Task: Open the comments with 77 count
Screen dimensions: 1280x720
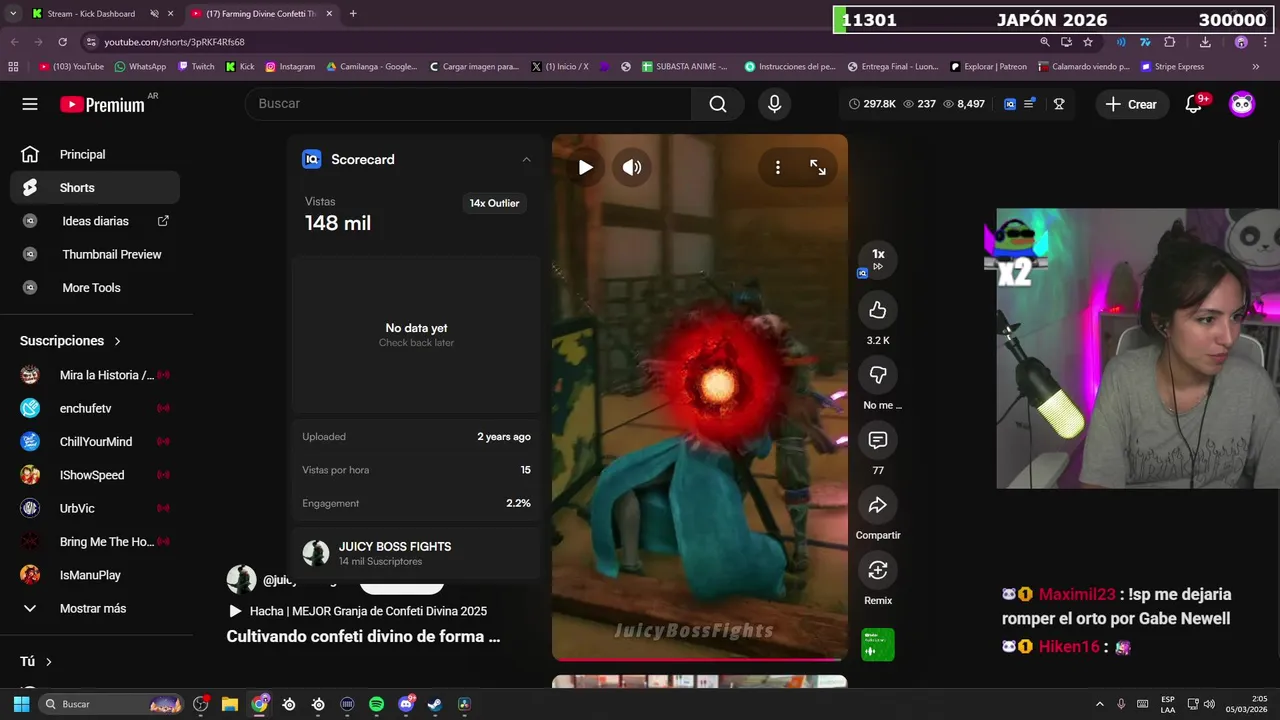Action: click(878, 440)
